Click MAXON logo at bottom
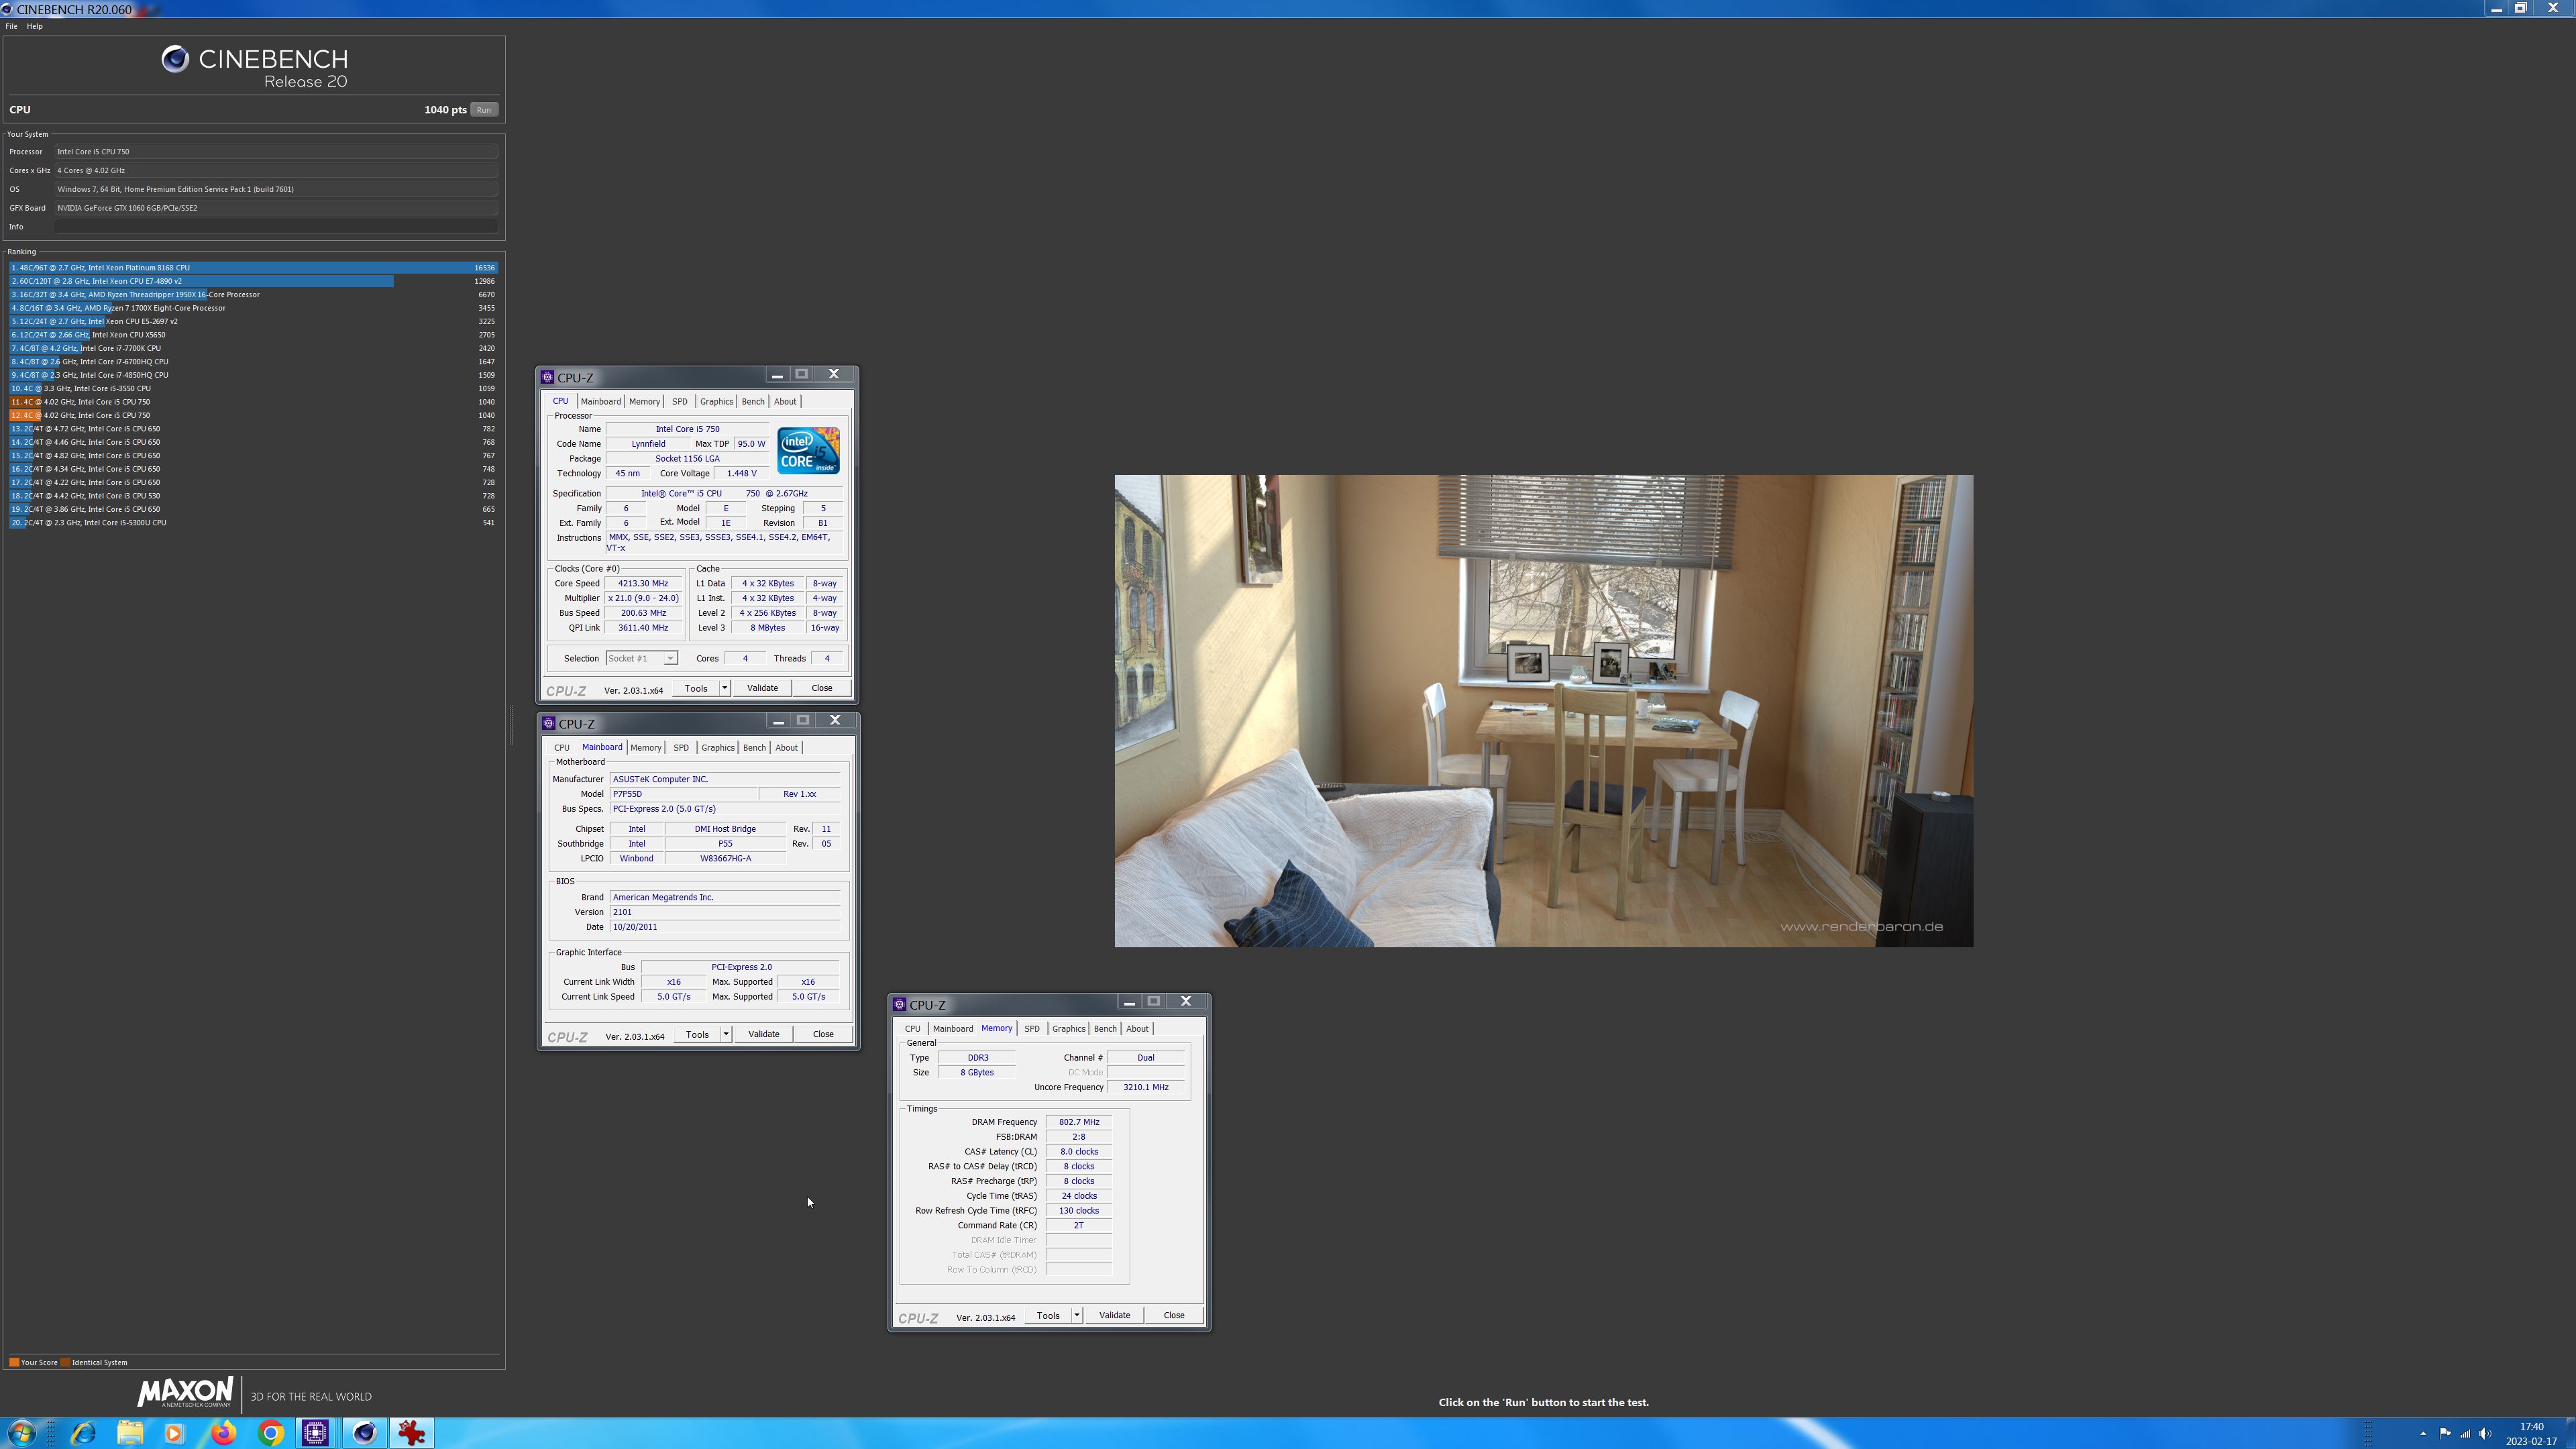 [x=185, y=1392]
